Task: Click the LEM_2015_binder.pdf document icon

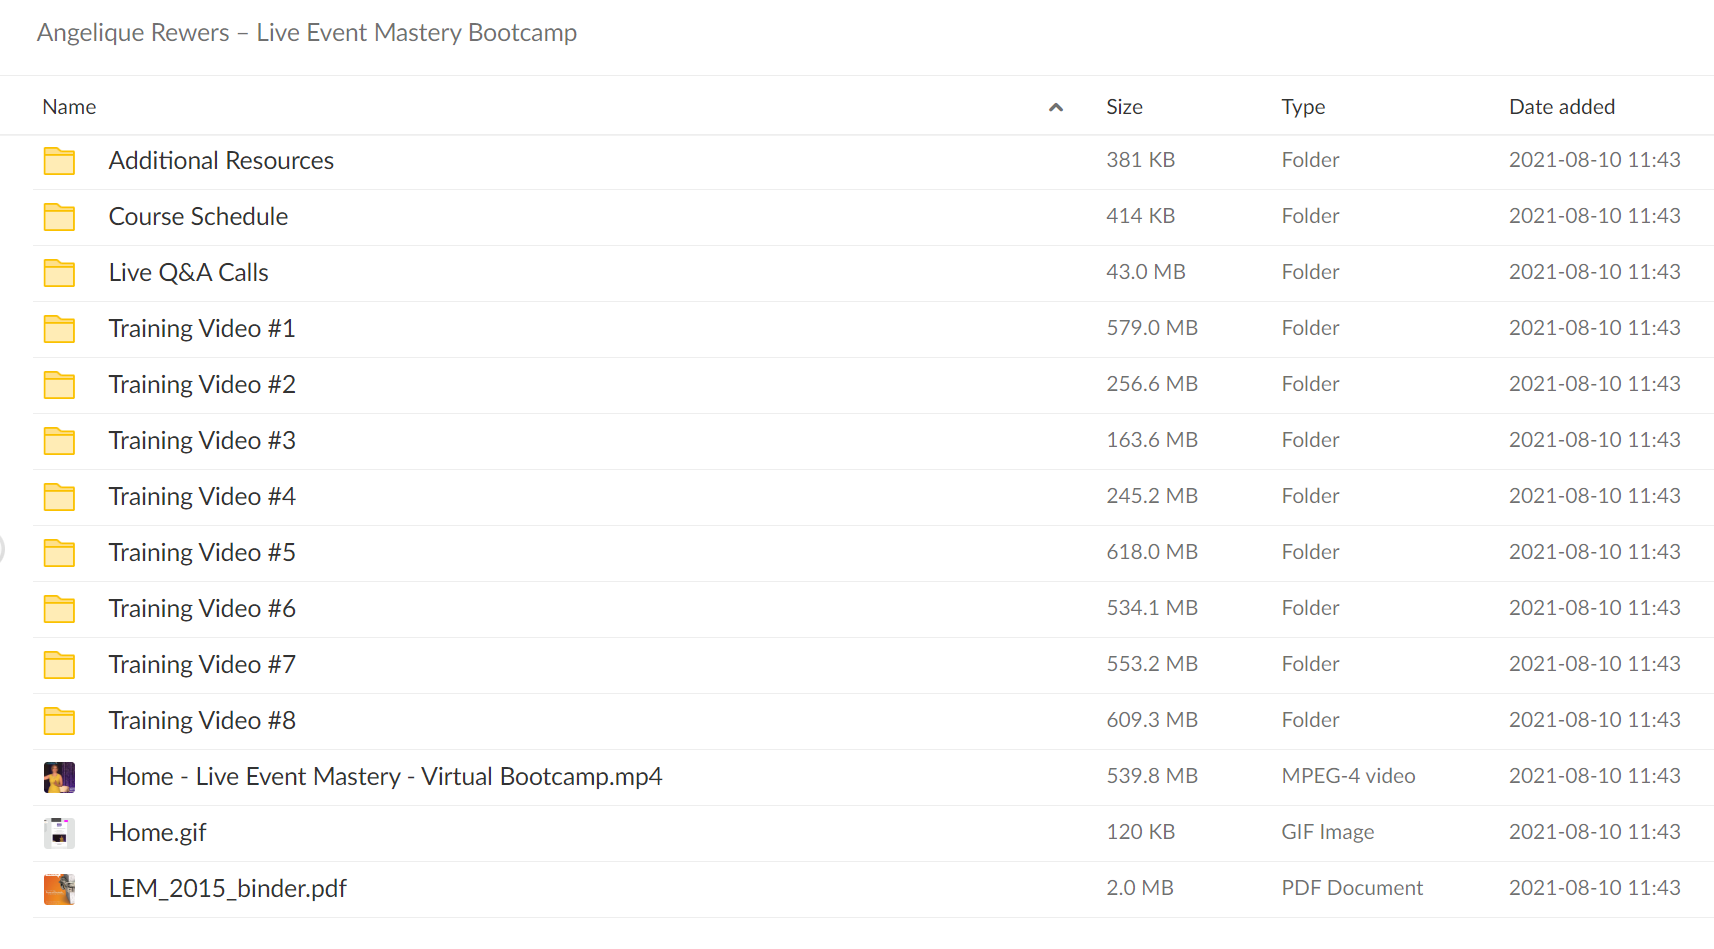Action: [x=59, y=889]
